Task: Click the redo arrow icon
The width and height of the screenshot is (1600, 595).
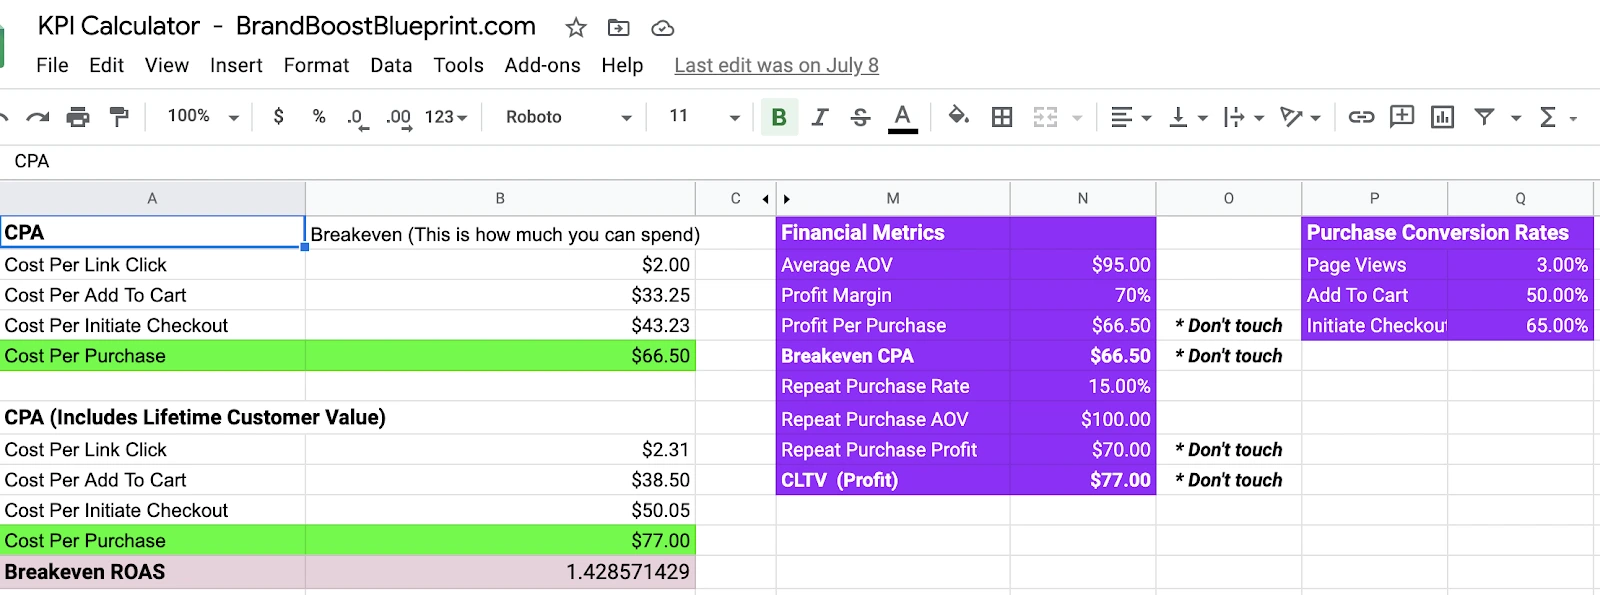Action: click(38, 117)
